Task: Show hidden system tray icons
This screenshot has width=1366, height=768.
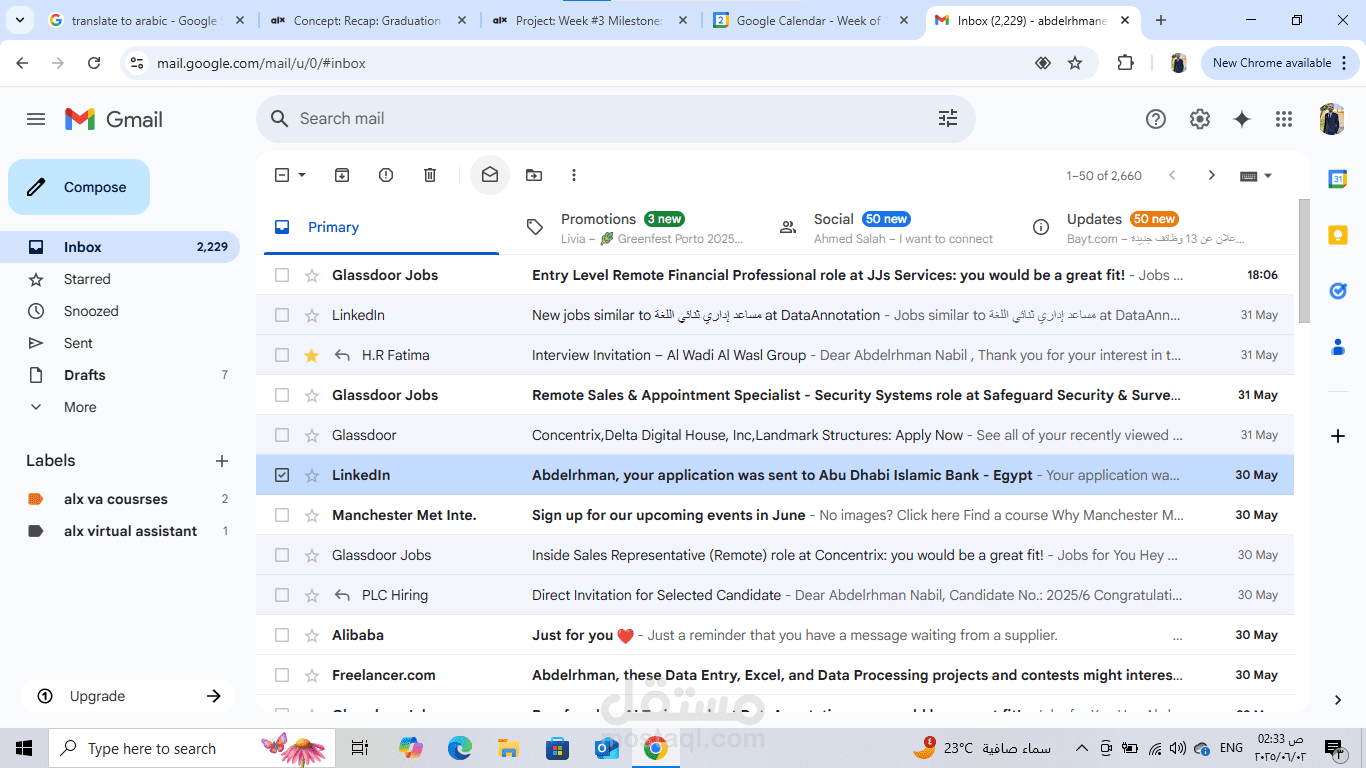Action: (1081, 748)
